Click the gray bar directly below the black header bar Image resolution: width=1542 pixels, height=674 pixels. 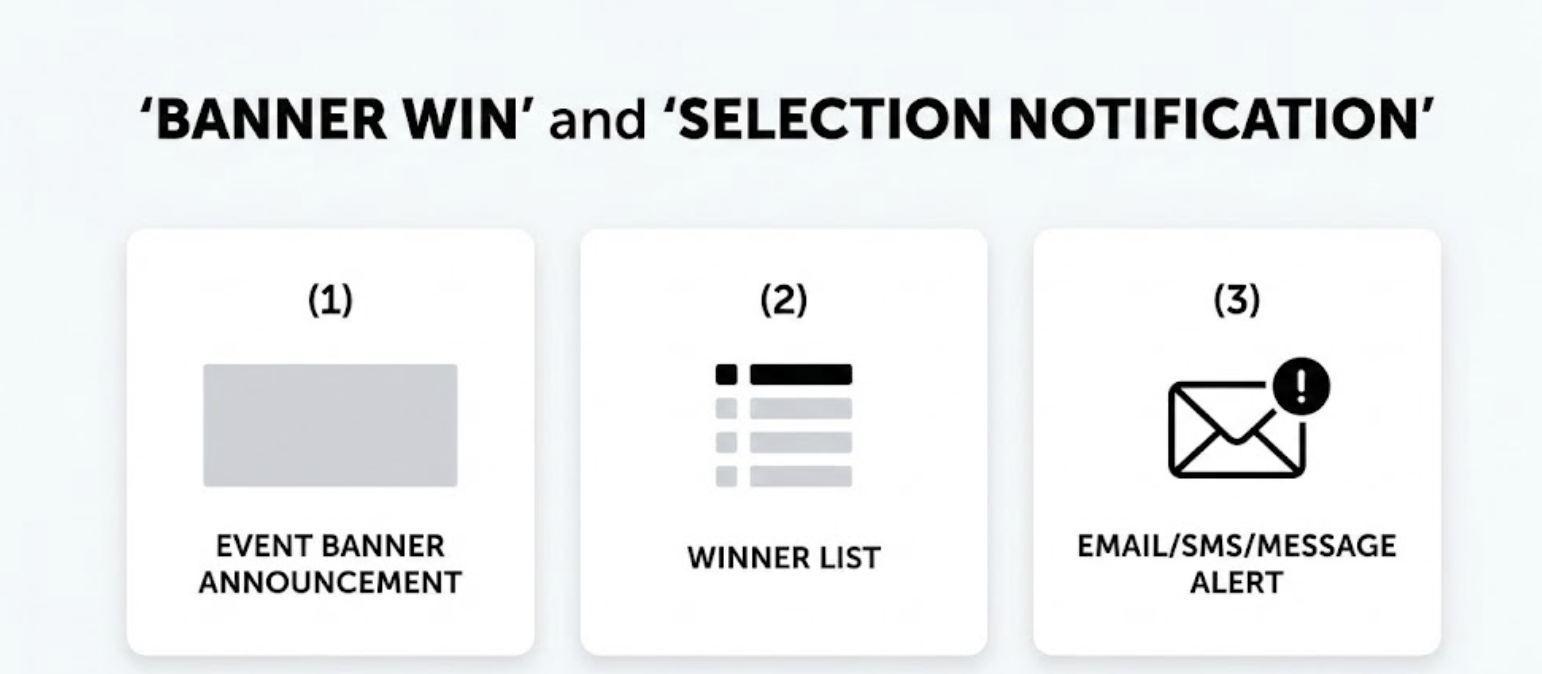click(x=800, y=408)
